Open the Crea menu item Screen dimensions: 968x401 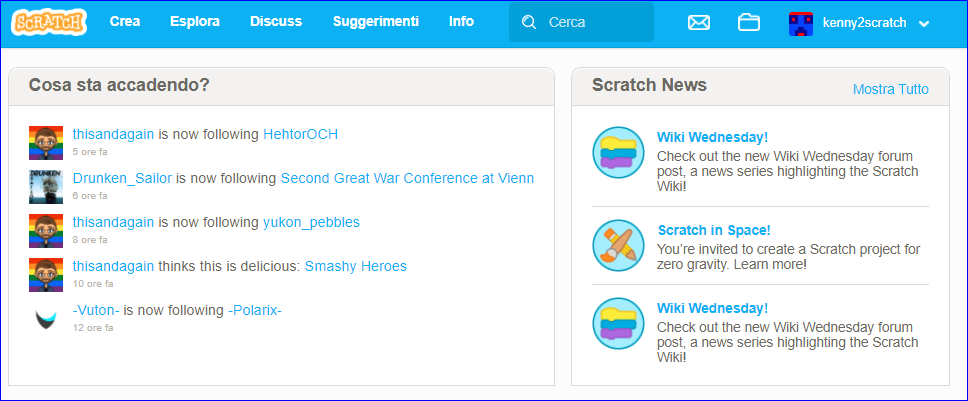[x=125, y=22]
